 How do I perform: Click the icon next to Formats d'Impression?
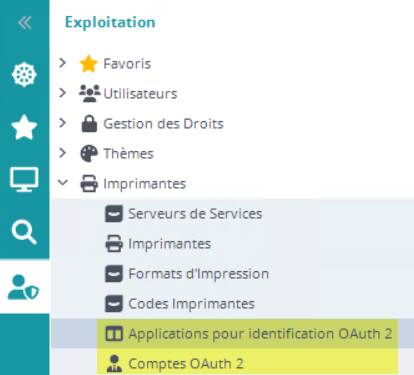[114, 274]
